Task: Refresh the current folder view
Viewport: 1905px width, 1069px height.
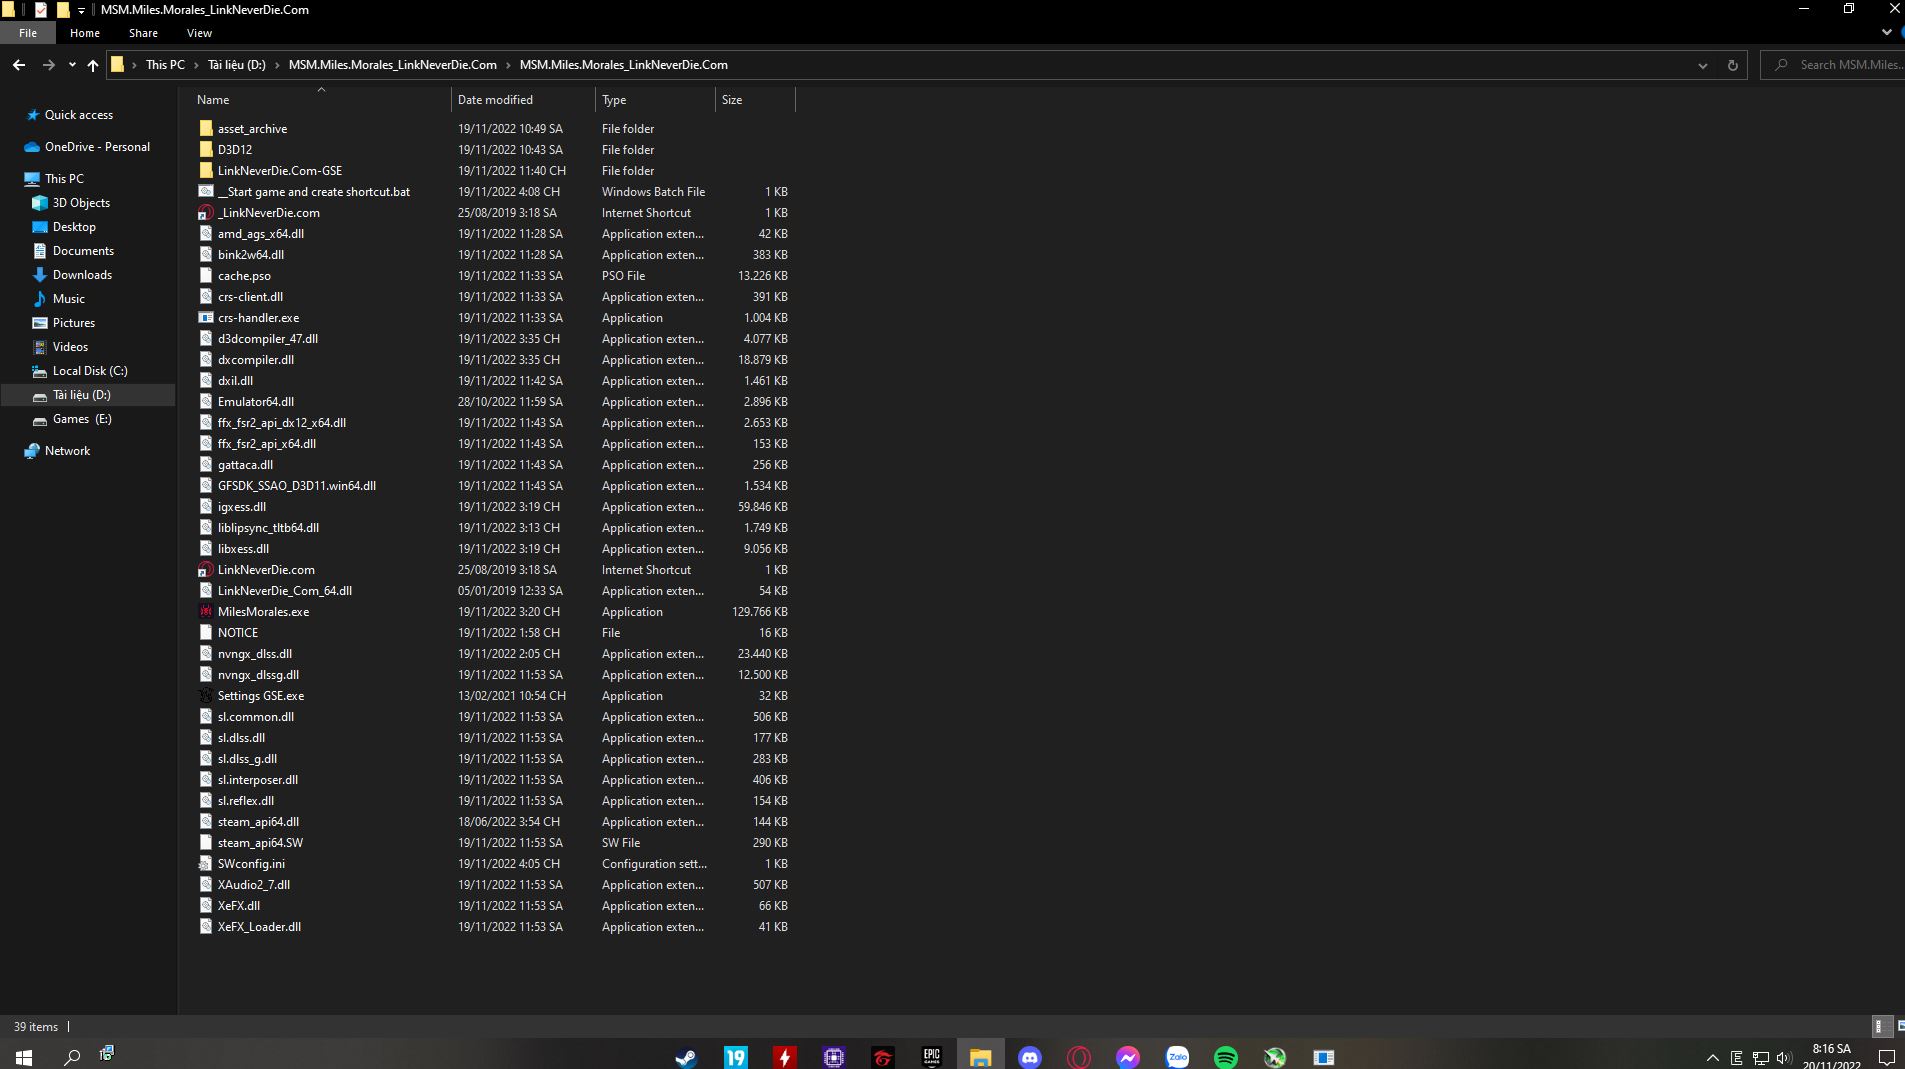Action: [x=1732, y=65]
